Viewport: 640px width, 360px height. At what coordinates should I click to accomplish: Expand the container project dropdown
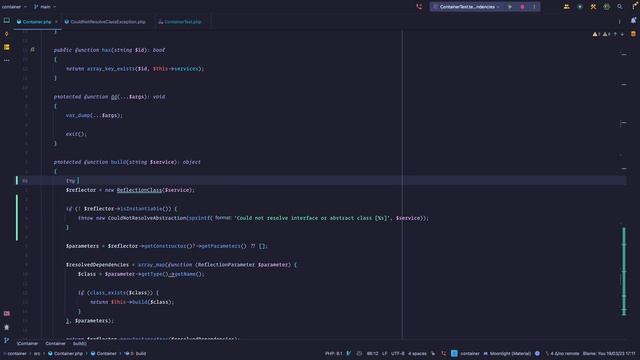coord(14,7)
